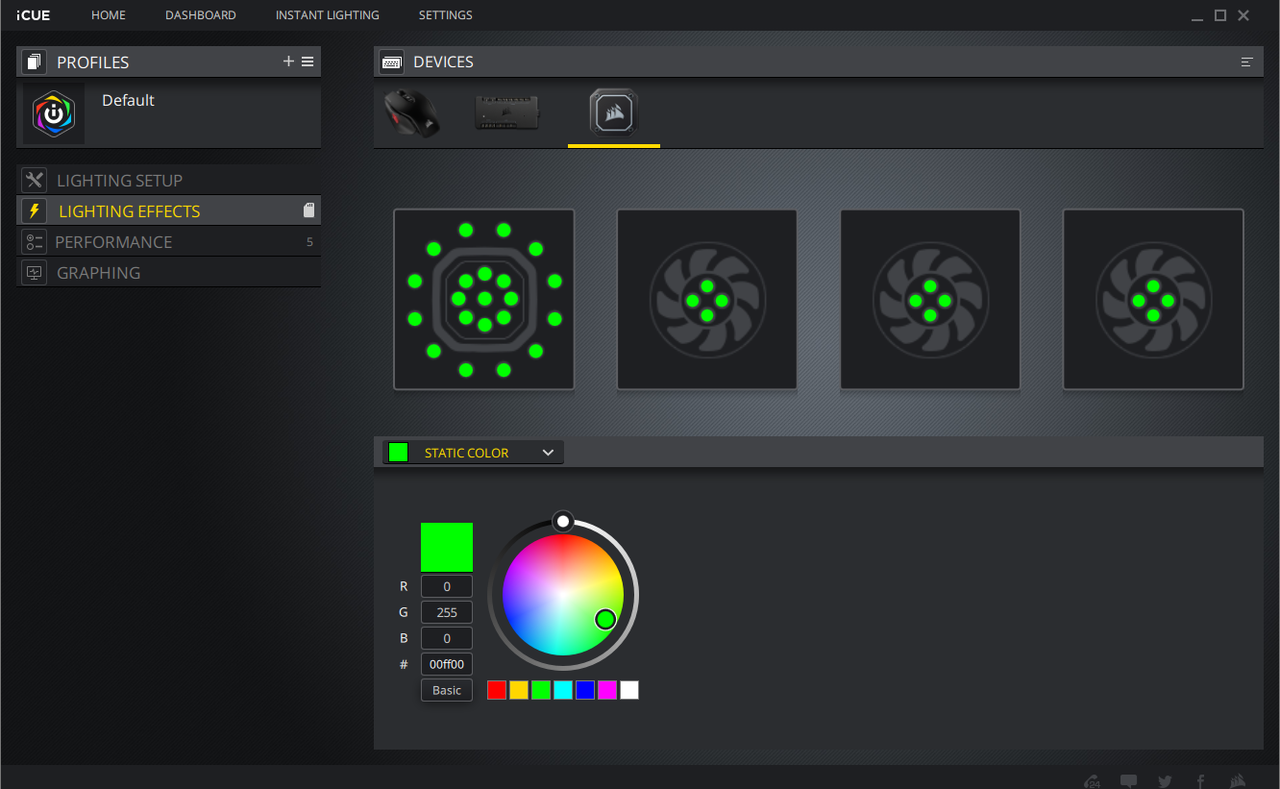
Task: Open the LIGHTING SETUP section
Action: (169, 180)
